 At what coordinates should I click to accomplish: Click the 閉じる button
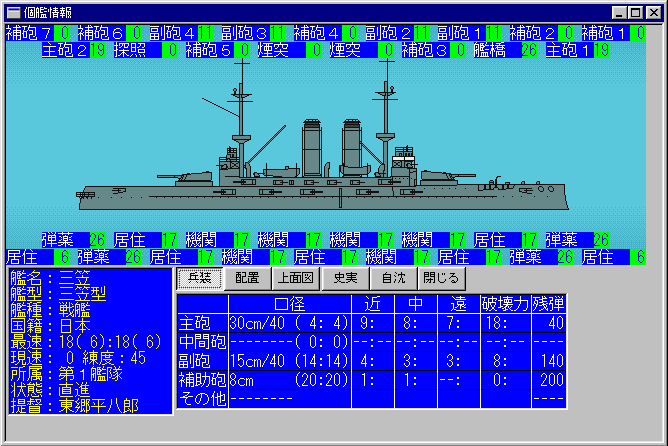coord(441,279)
